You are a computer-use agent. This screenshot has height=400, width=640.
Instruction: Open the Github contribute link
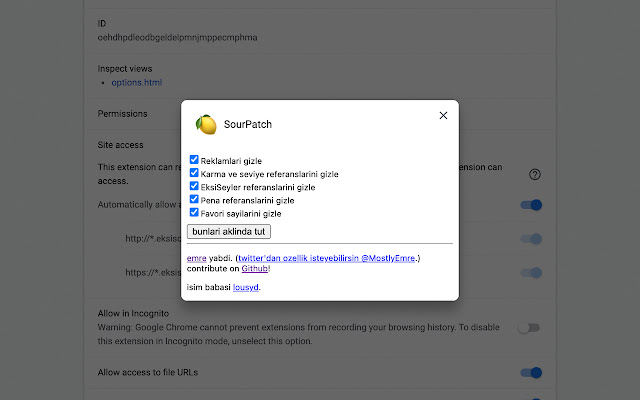tap(255, 269)
